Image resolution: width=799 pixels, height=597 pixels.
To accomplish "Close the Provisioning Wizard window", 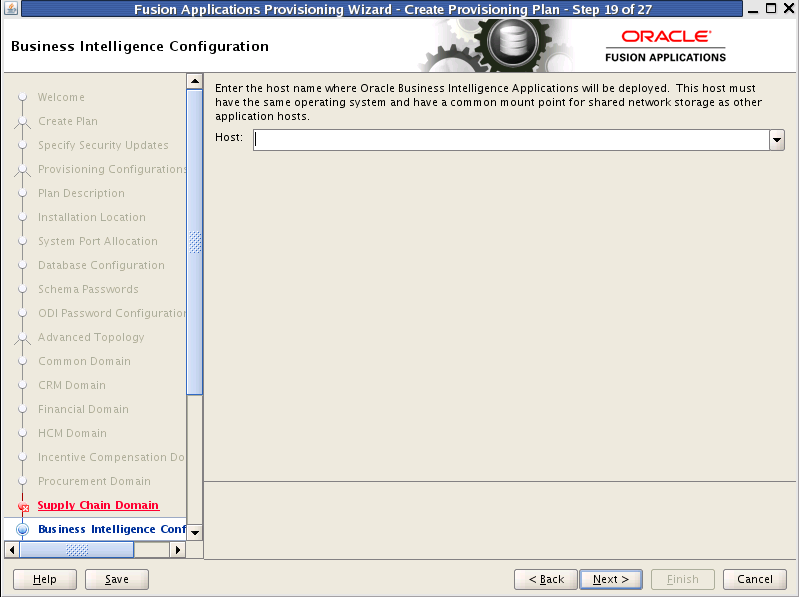I will 789,8.
